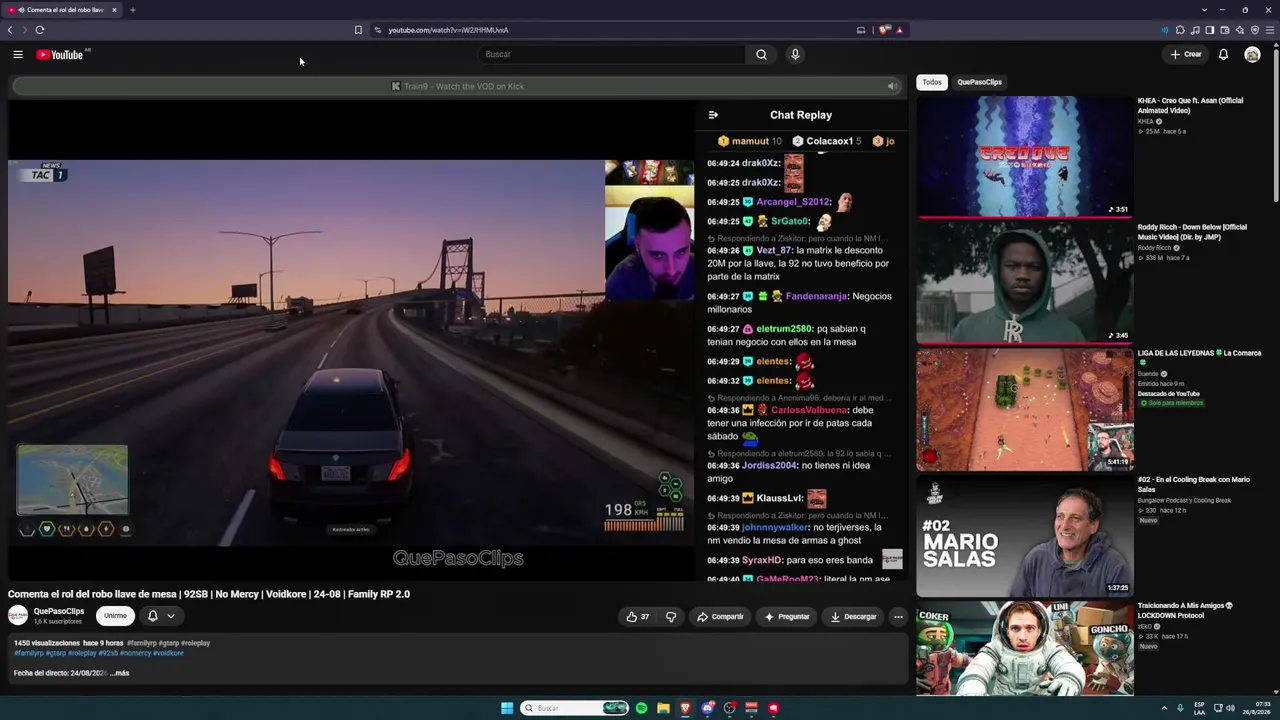The image size is (1280, 720).
Task: Click the Preguntar ask button
Action: 787,617
